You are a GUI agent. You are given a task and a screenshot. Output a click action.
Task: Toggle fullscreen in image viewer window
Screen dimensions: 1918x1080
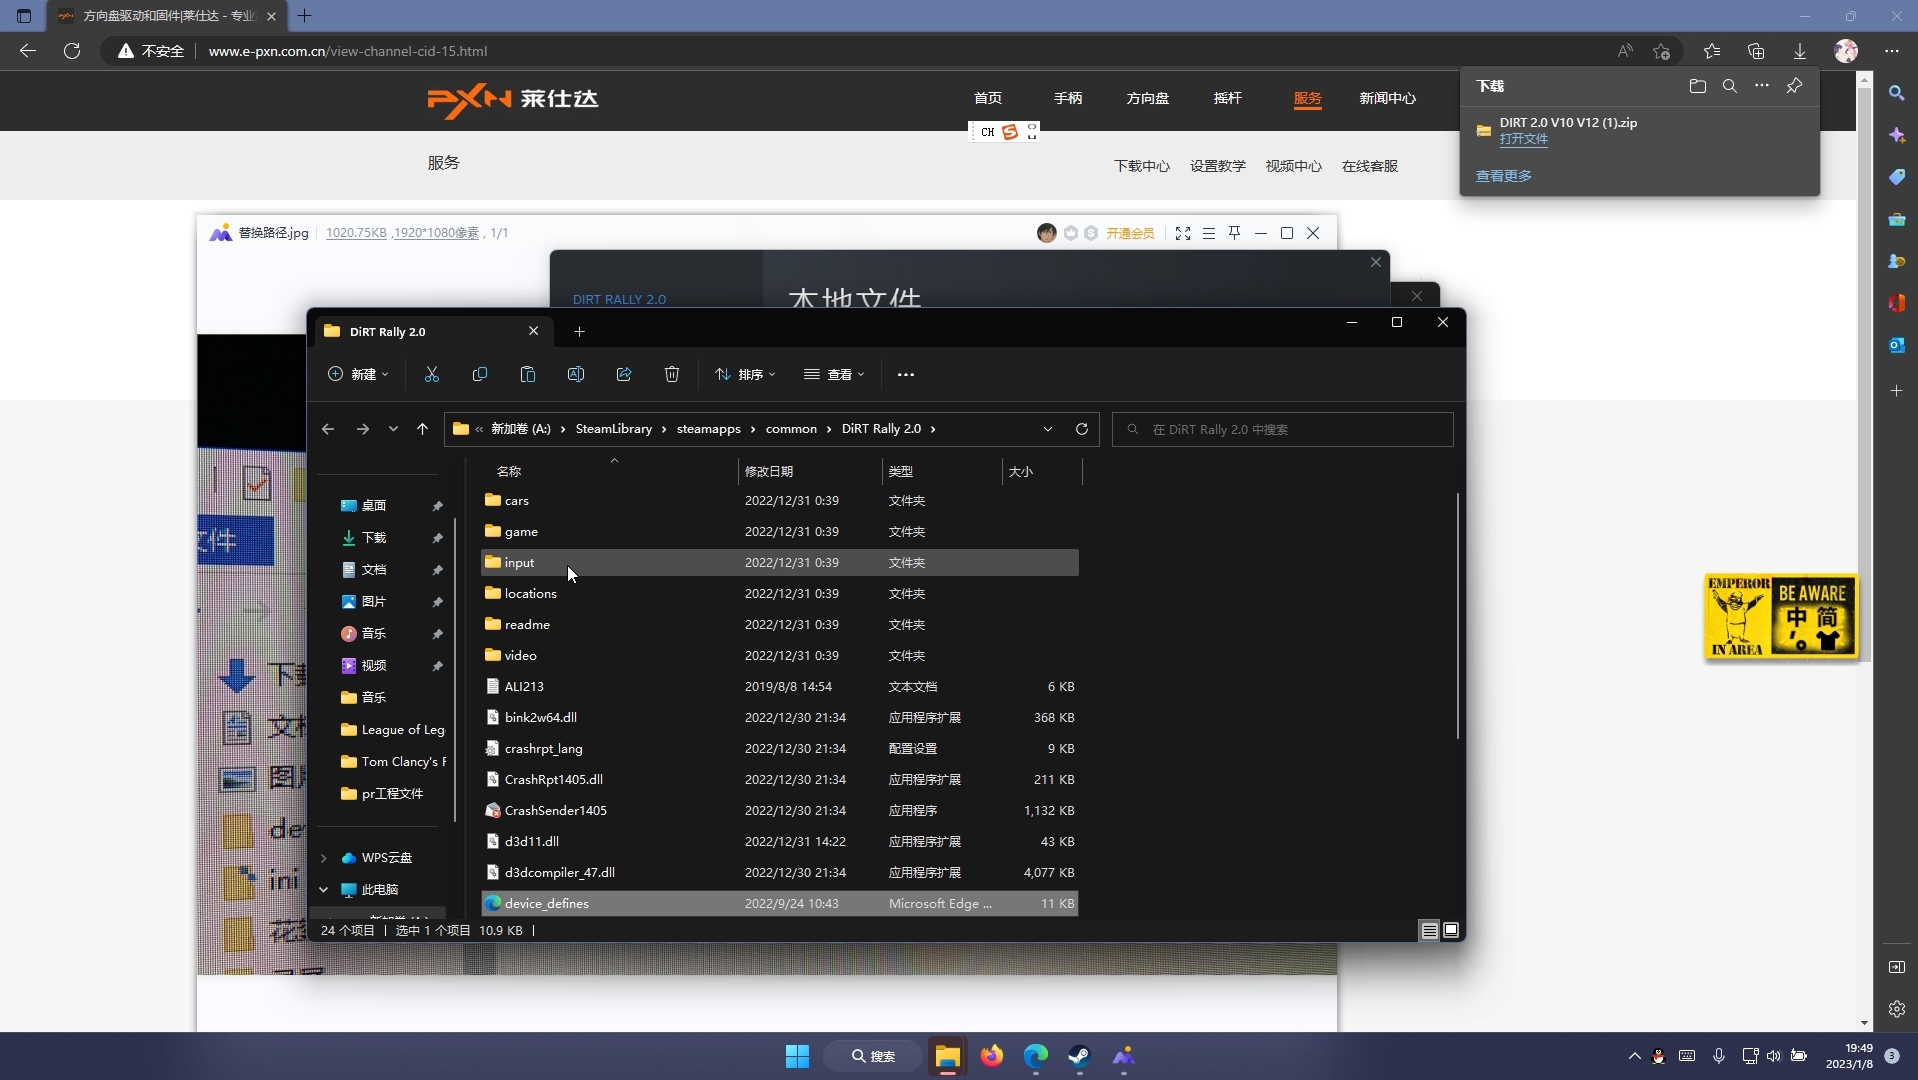(1183, 233)
